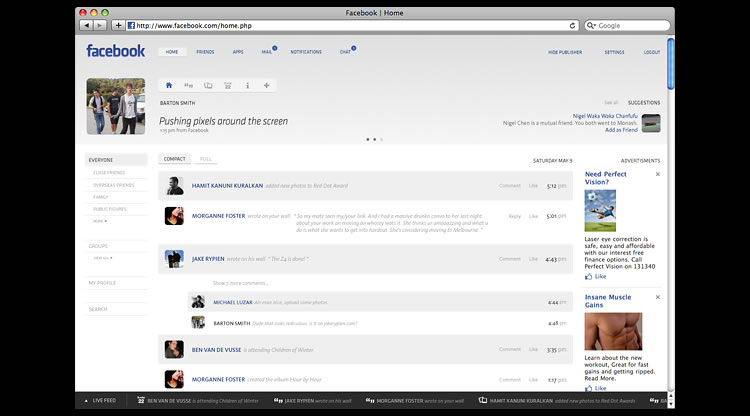Expand More under friend lists

click(x=99, y=220)
